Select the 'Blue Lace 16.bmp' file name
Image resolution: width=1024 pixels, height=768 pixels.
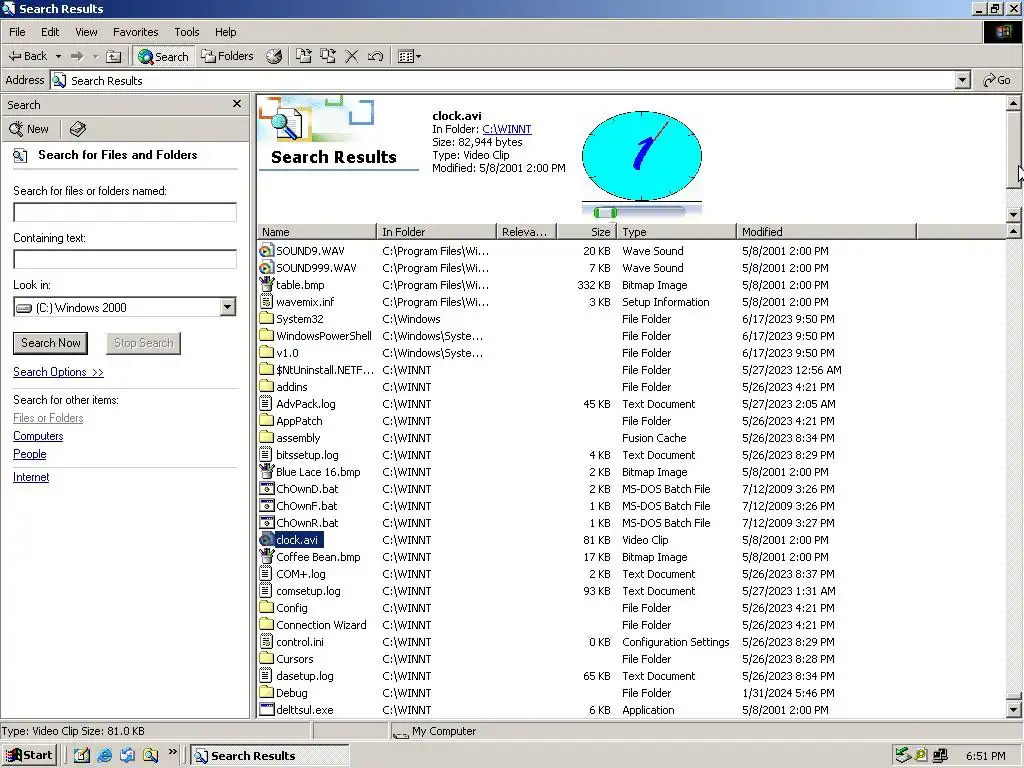(318, 472)
